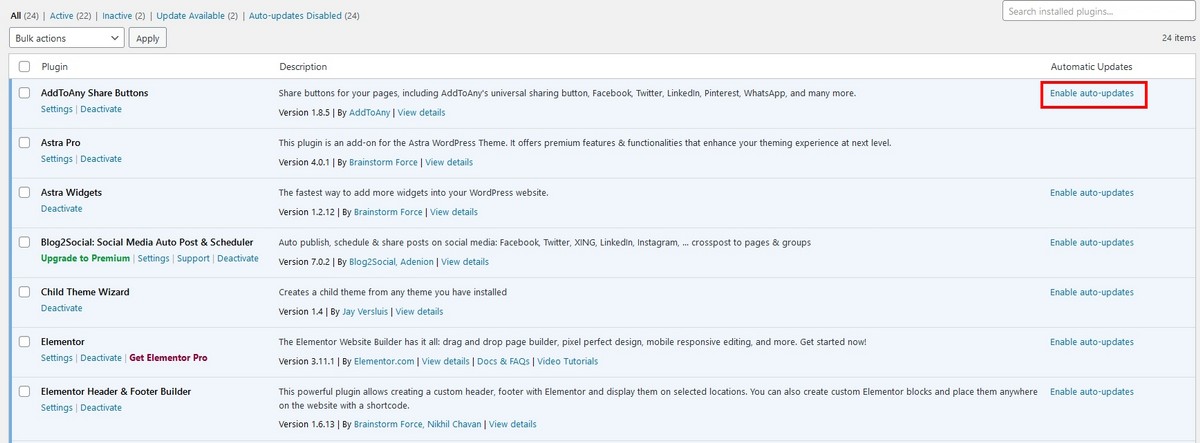
Task: Open Elementor Settings link
Action: (x=57, y=358)
